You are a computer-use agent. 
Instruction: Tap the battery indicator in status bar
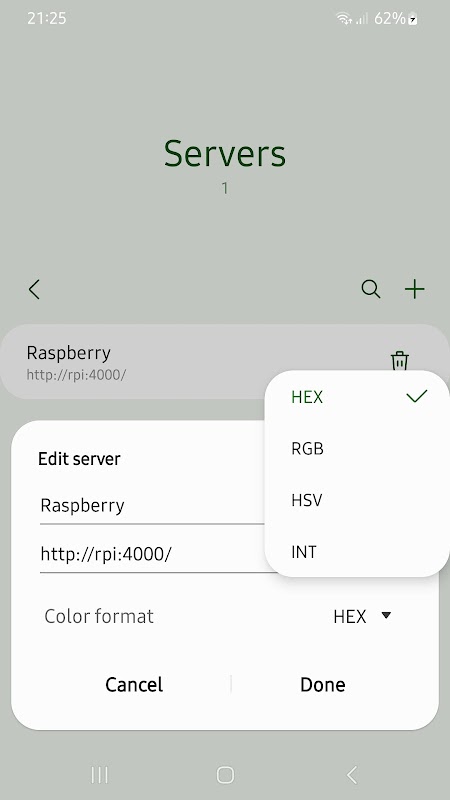coord(412,19)
